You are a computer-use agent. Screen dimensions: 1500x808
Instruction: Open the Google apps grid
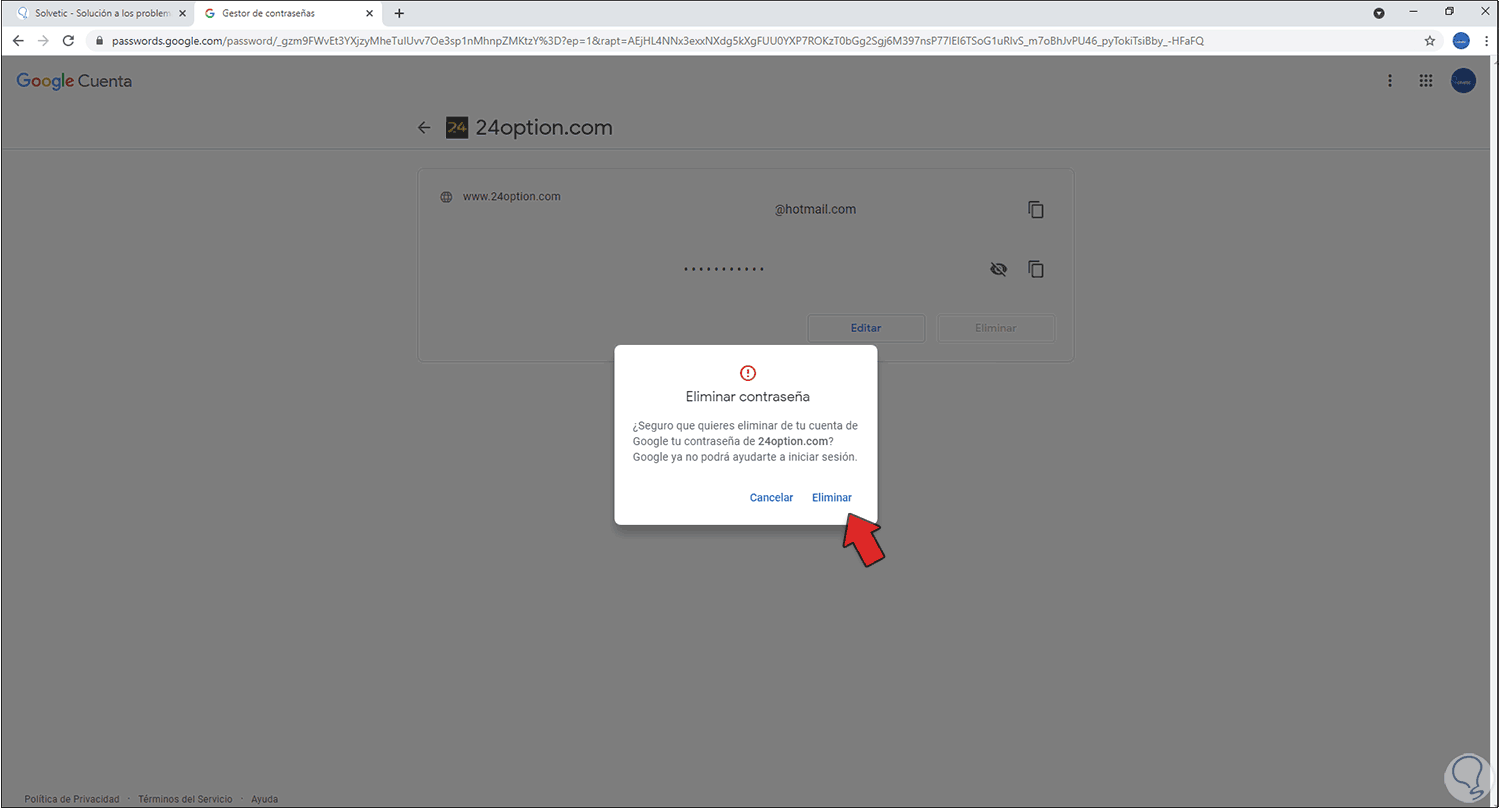[x=1426, y=81]
